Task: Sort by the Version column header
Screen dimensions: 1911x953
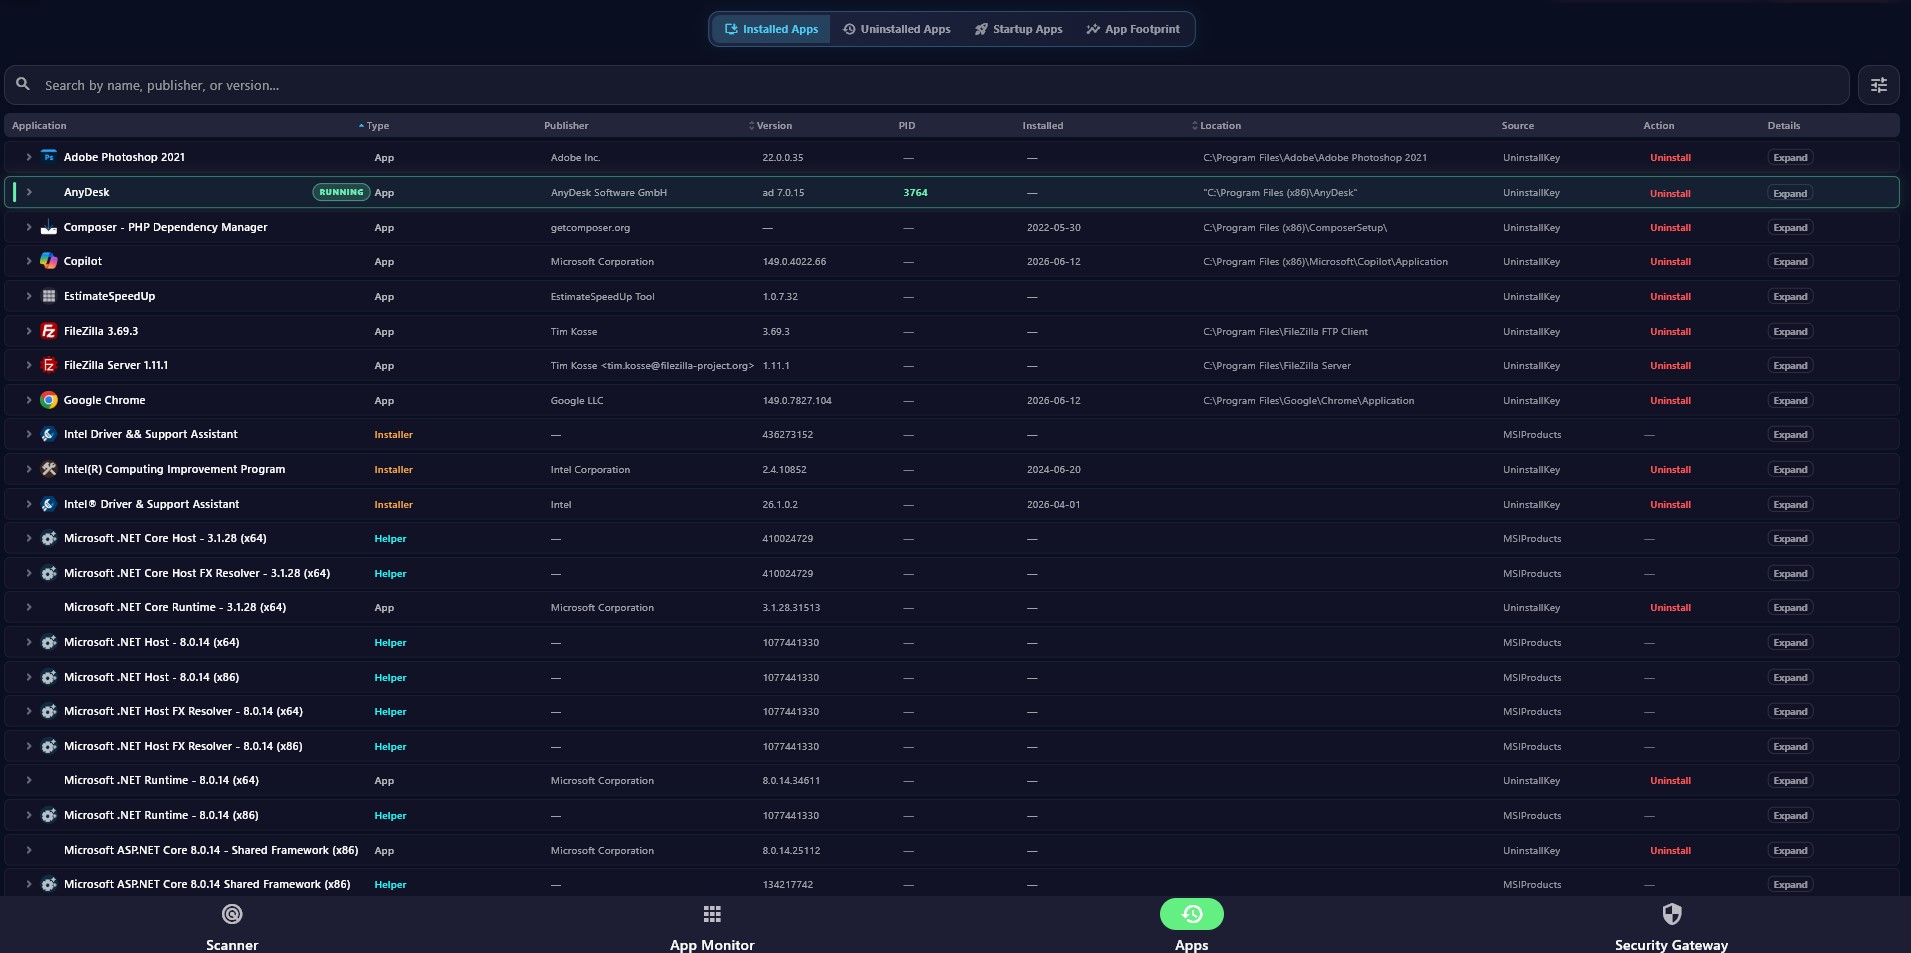Action: [x=770, y=126]
